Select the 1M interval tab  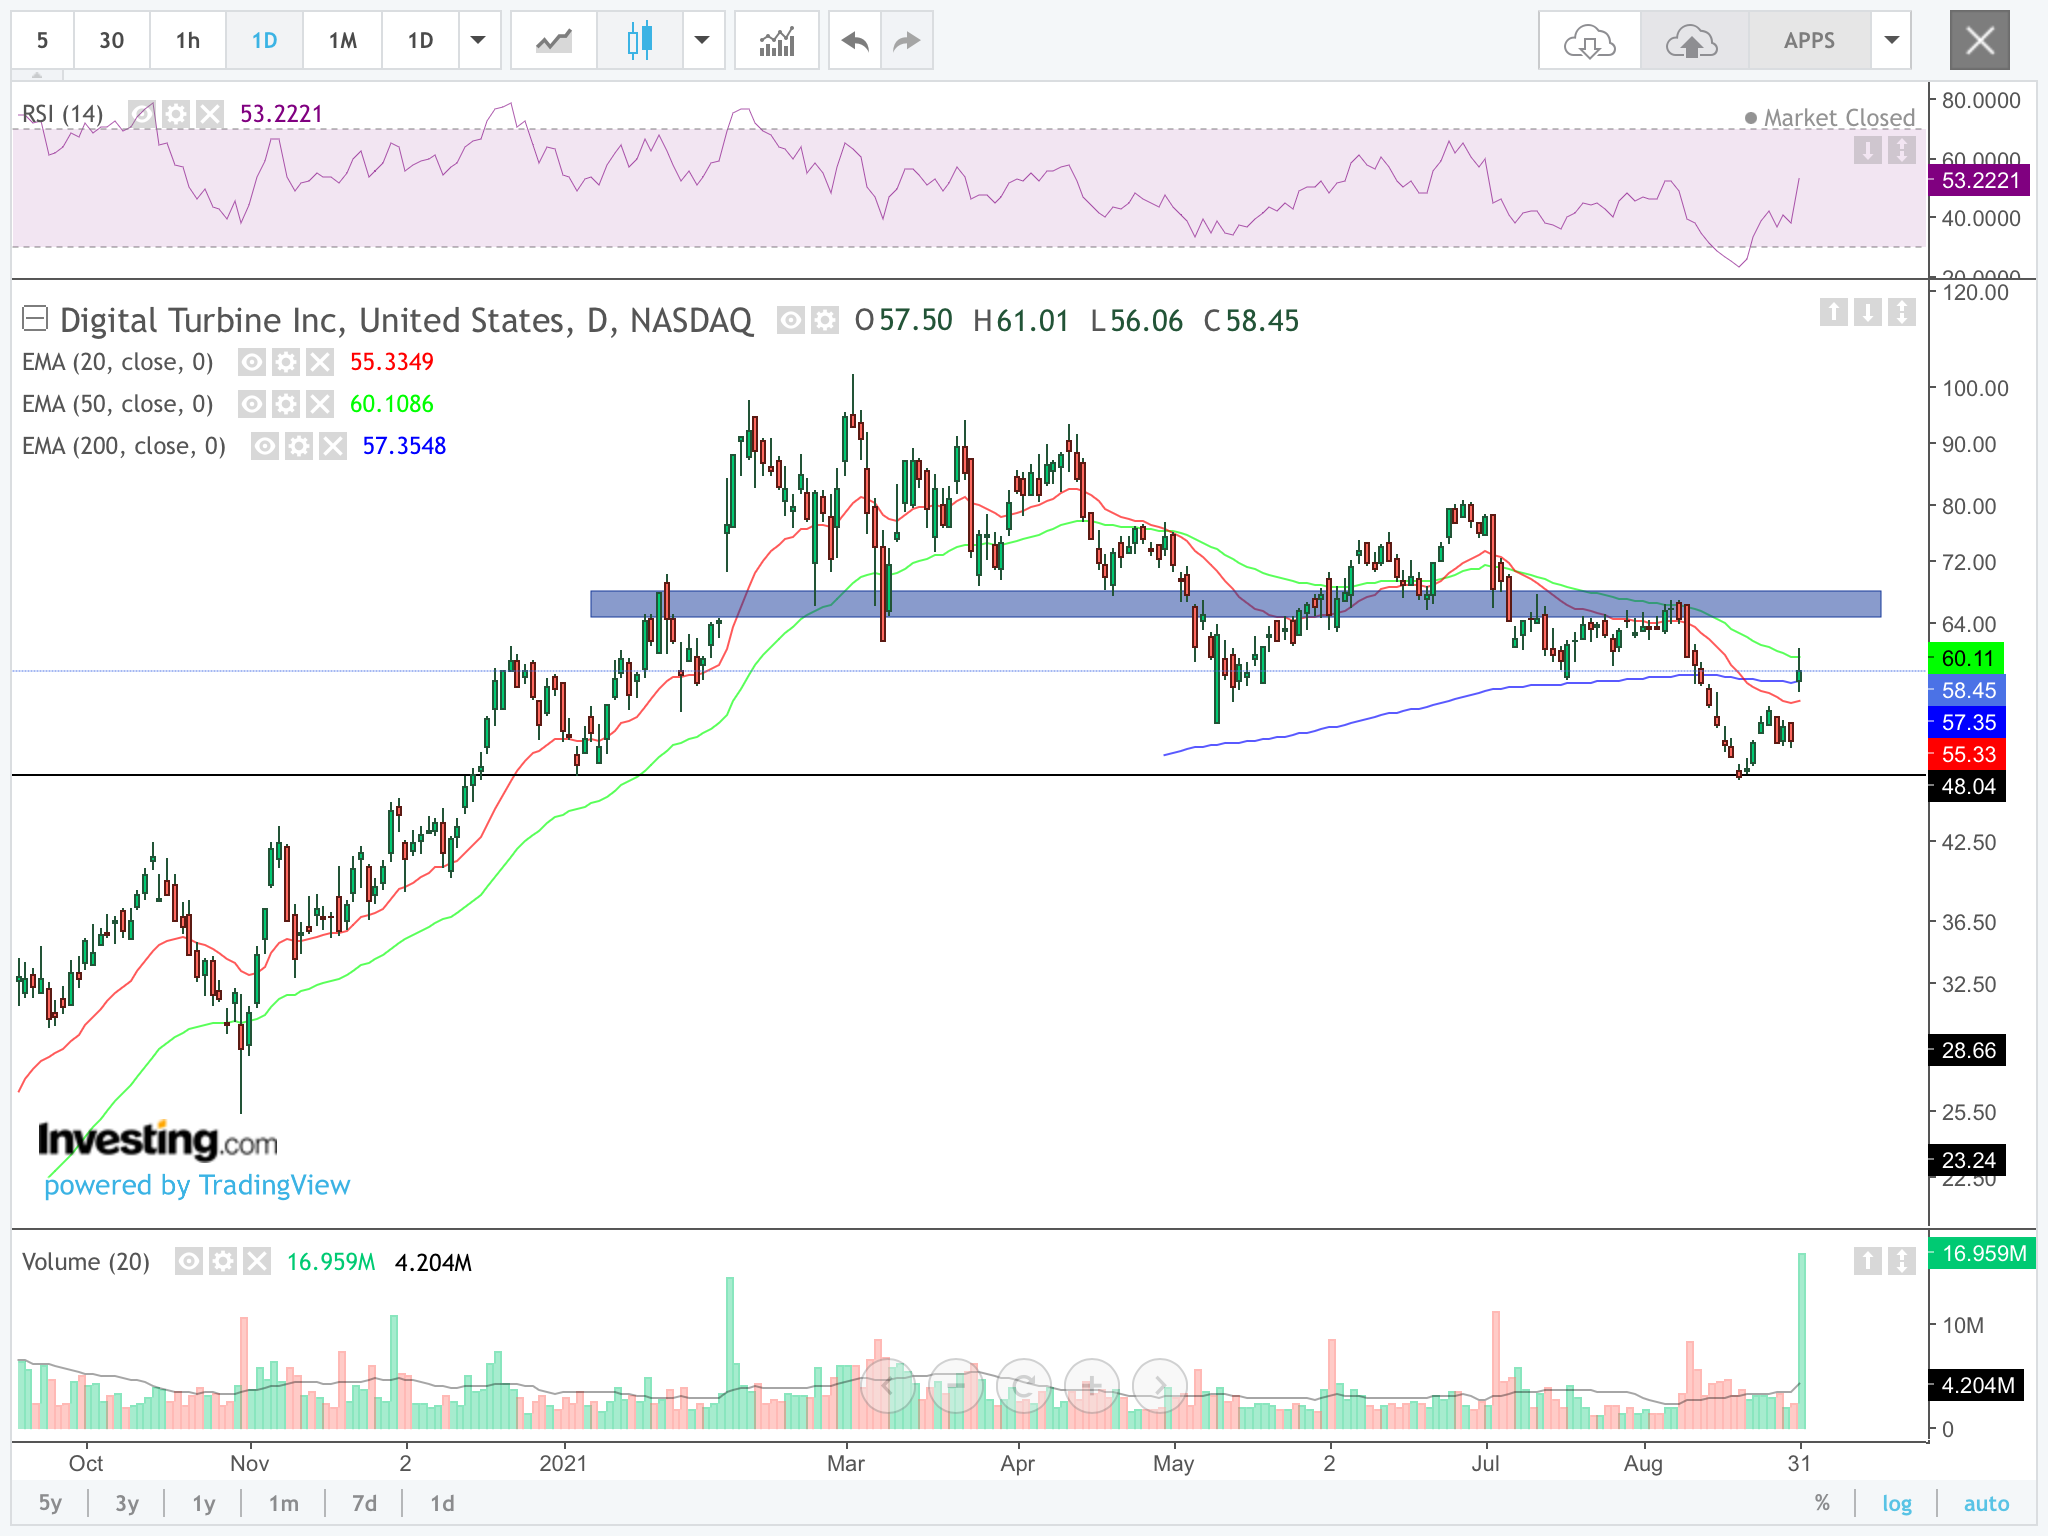coord(342,41)
